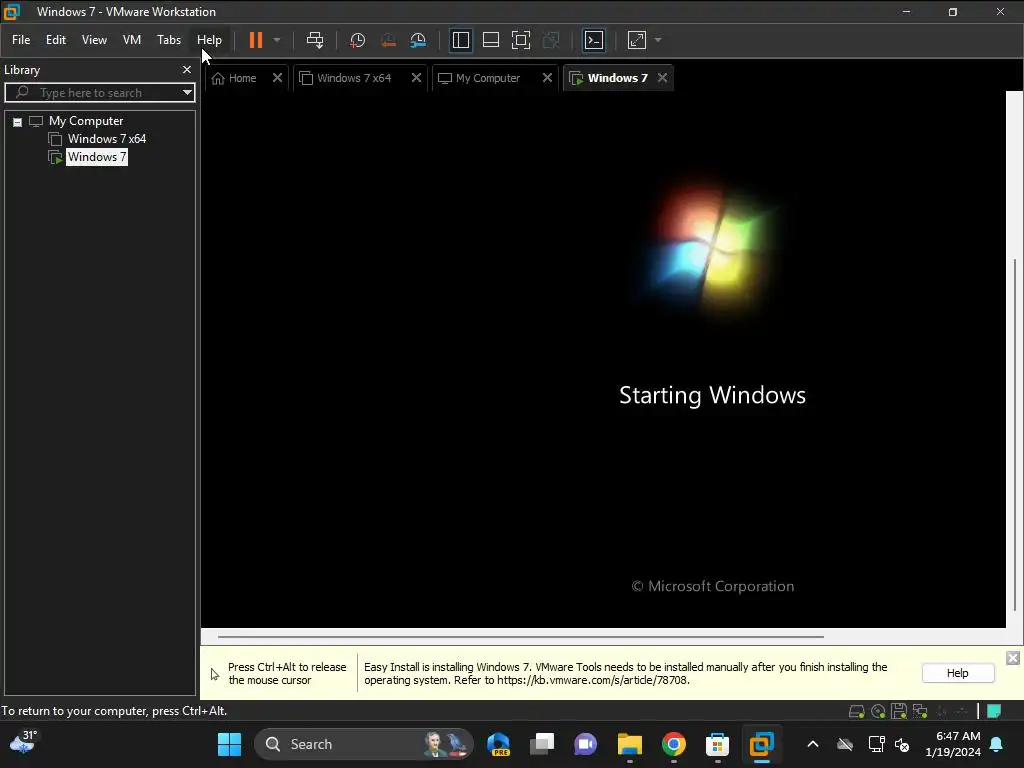Screen dimensions: 1024x768
Task: Select the running Windows 7 VM in library
Action: tap(97, 157)
